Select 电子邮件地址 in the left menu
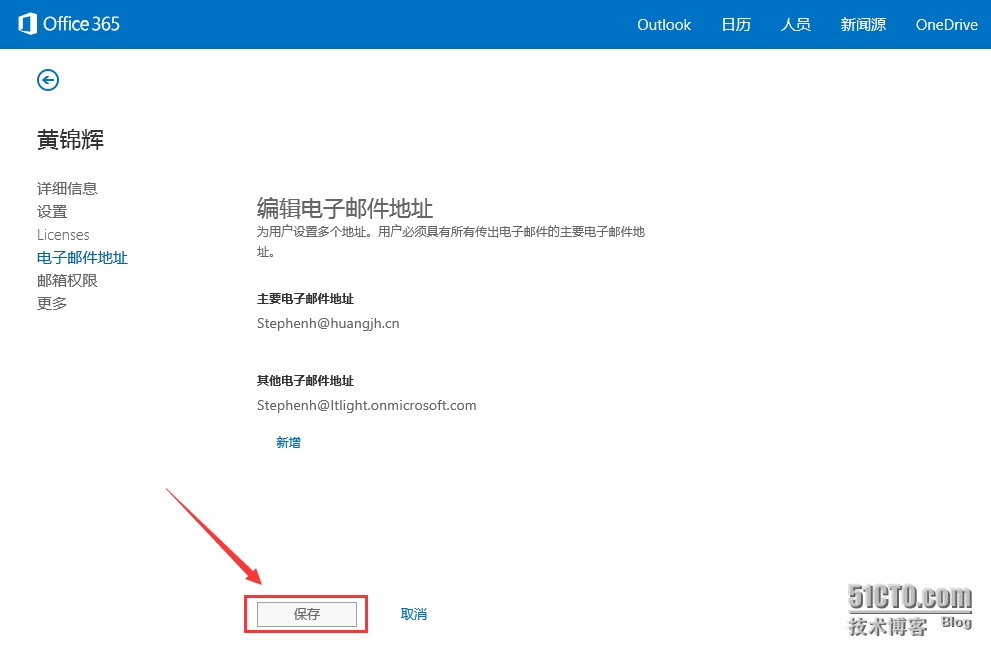This screenshot has width=991, height=655. point(82,257)
